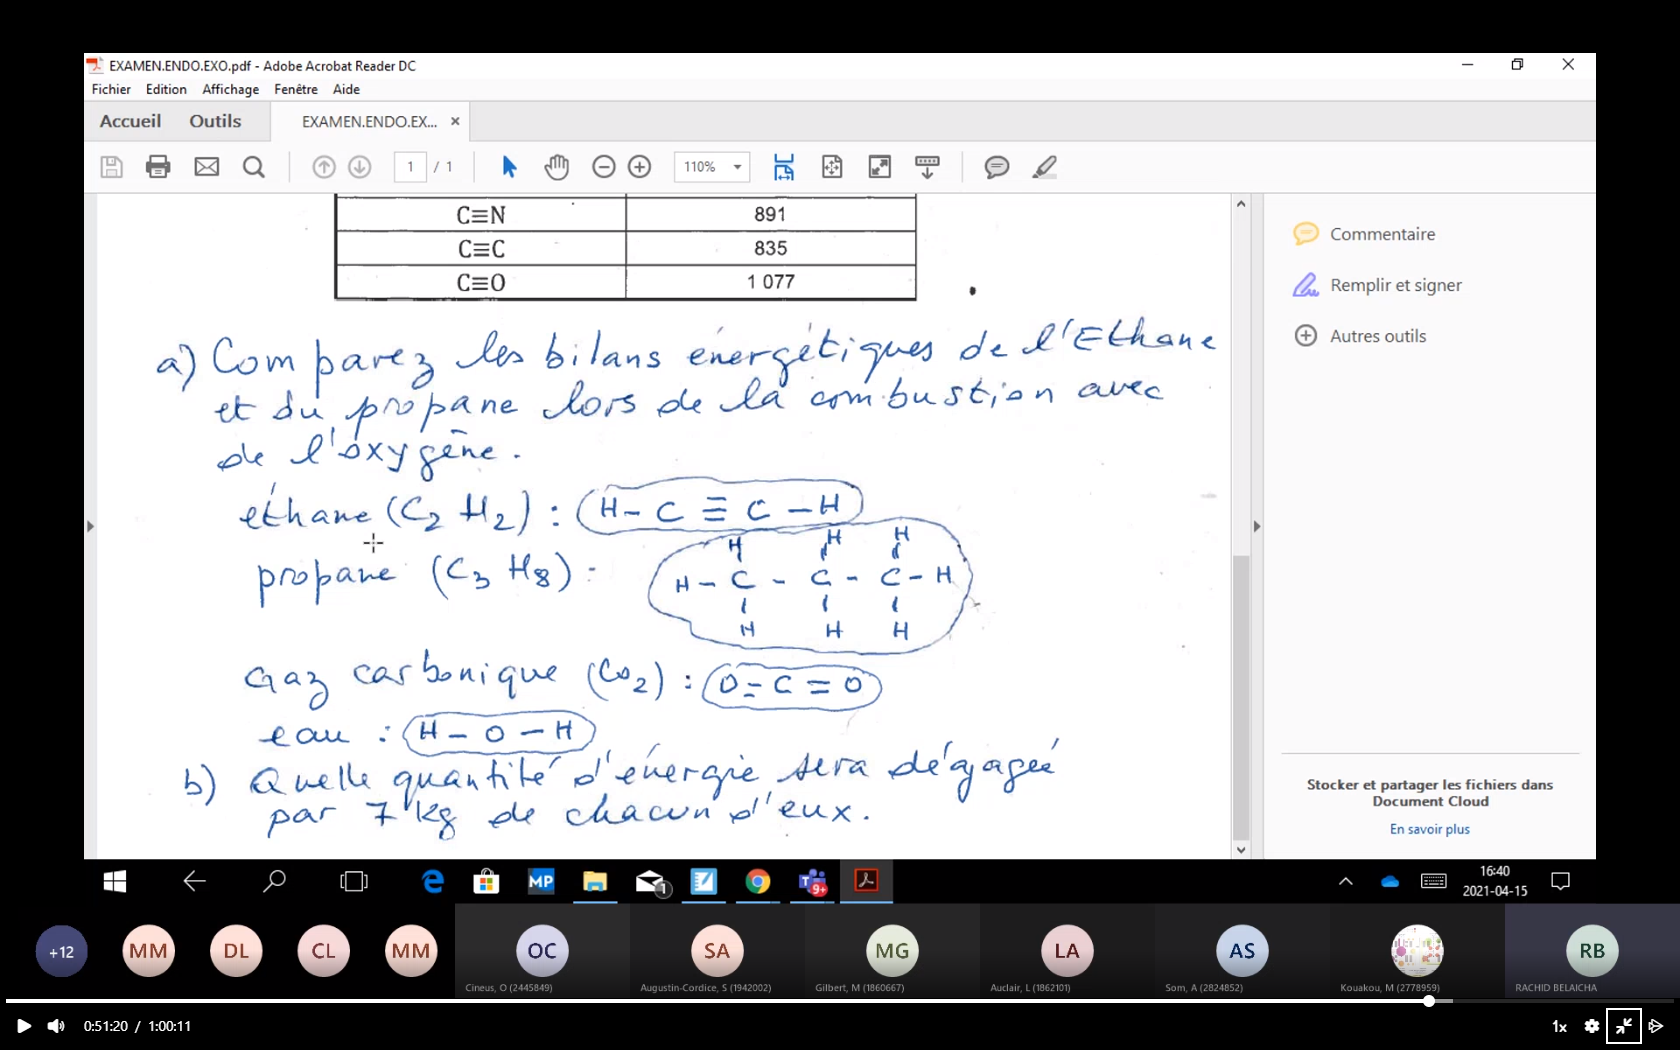Viewport: 1680px width, 1050px height.
Task: Follow the En savoir plus link
Action: (x=1429, y=829)
